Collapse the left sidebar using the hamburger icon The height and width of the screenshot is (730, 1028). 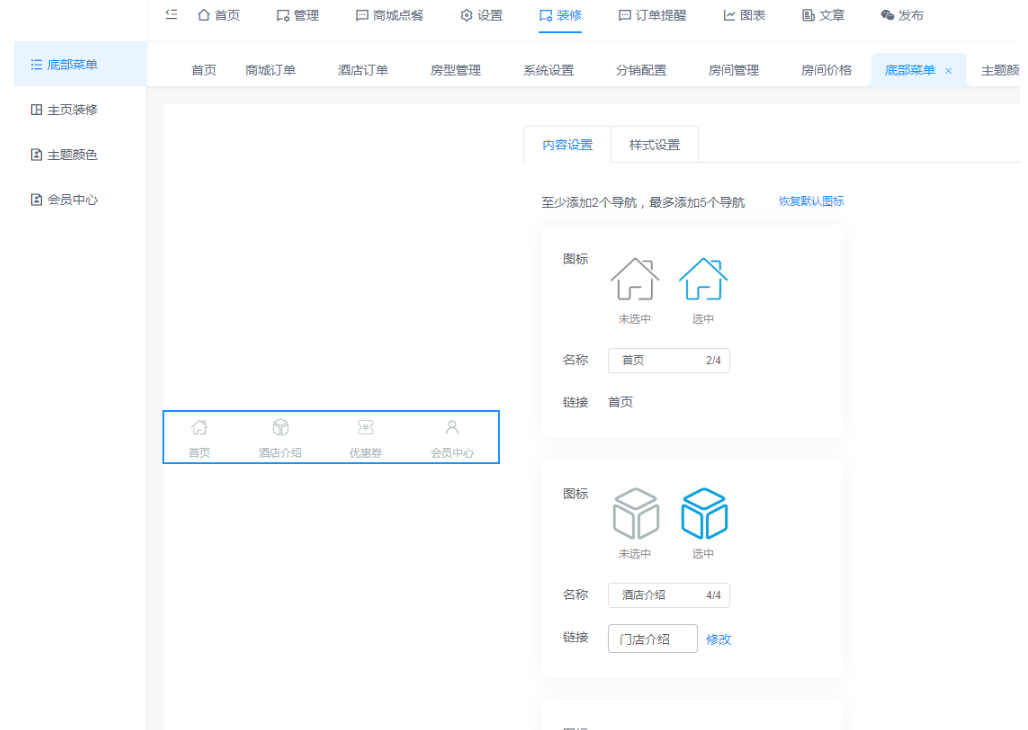pos(170,15)
